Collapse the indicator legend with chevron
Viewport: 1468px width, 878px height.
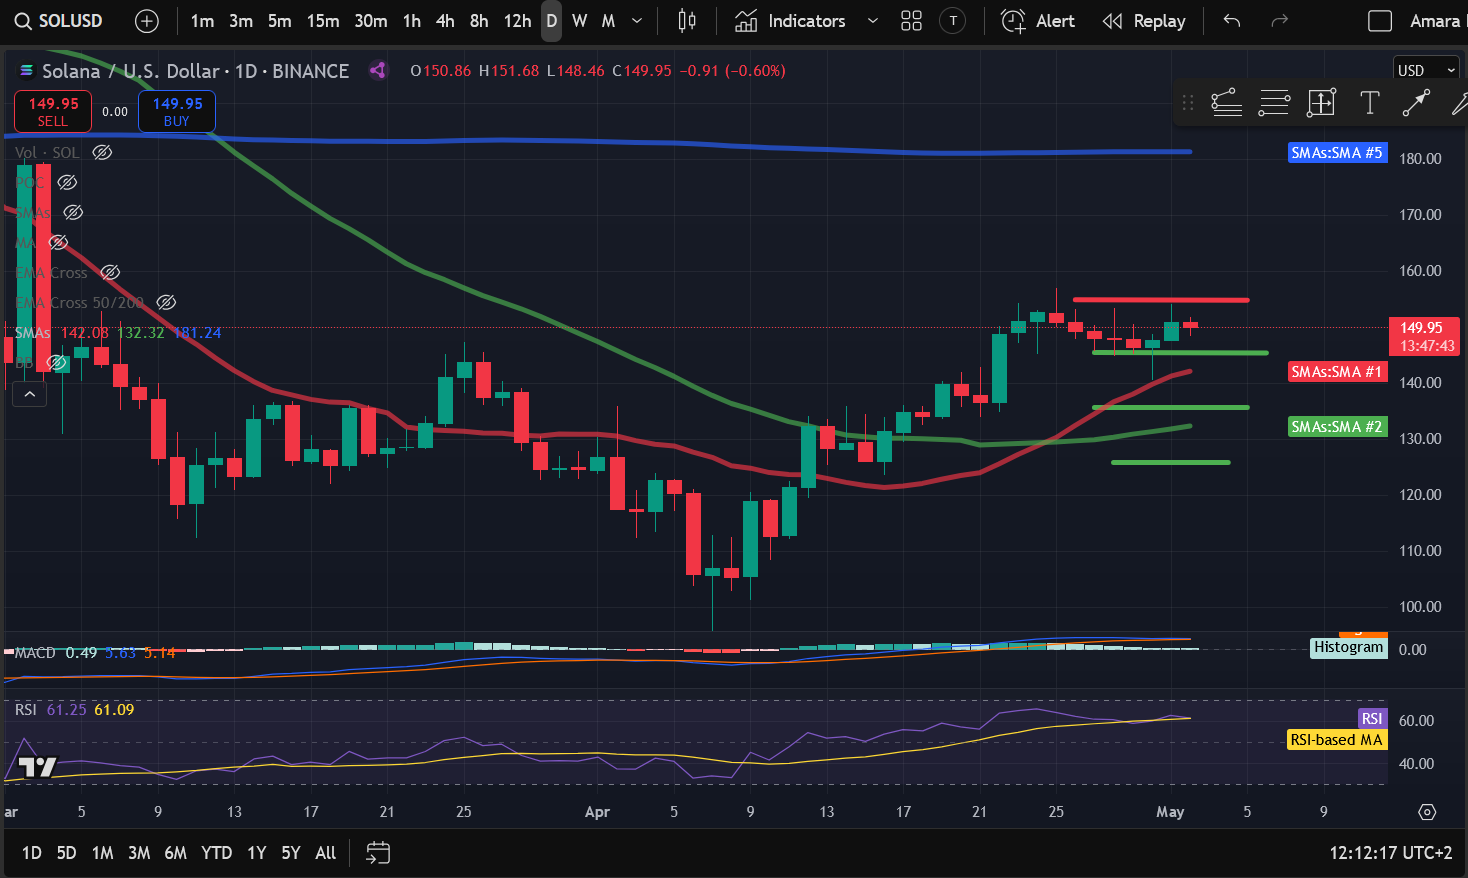[x=30, y=395]
